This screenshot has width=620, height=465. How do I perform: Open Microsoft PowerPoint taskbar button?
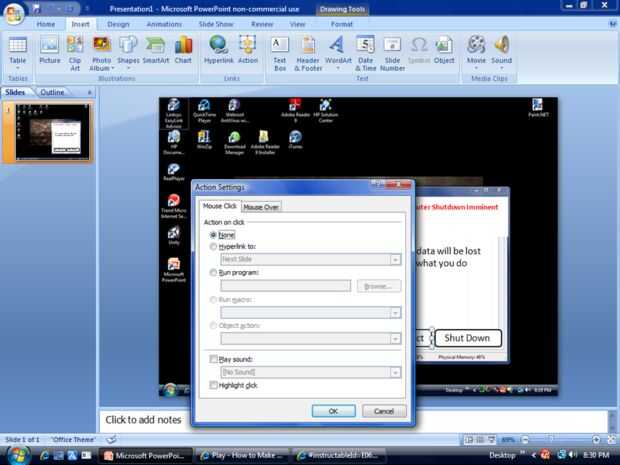[145, 456]
